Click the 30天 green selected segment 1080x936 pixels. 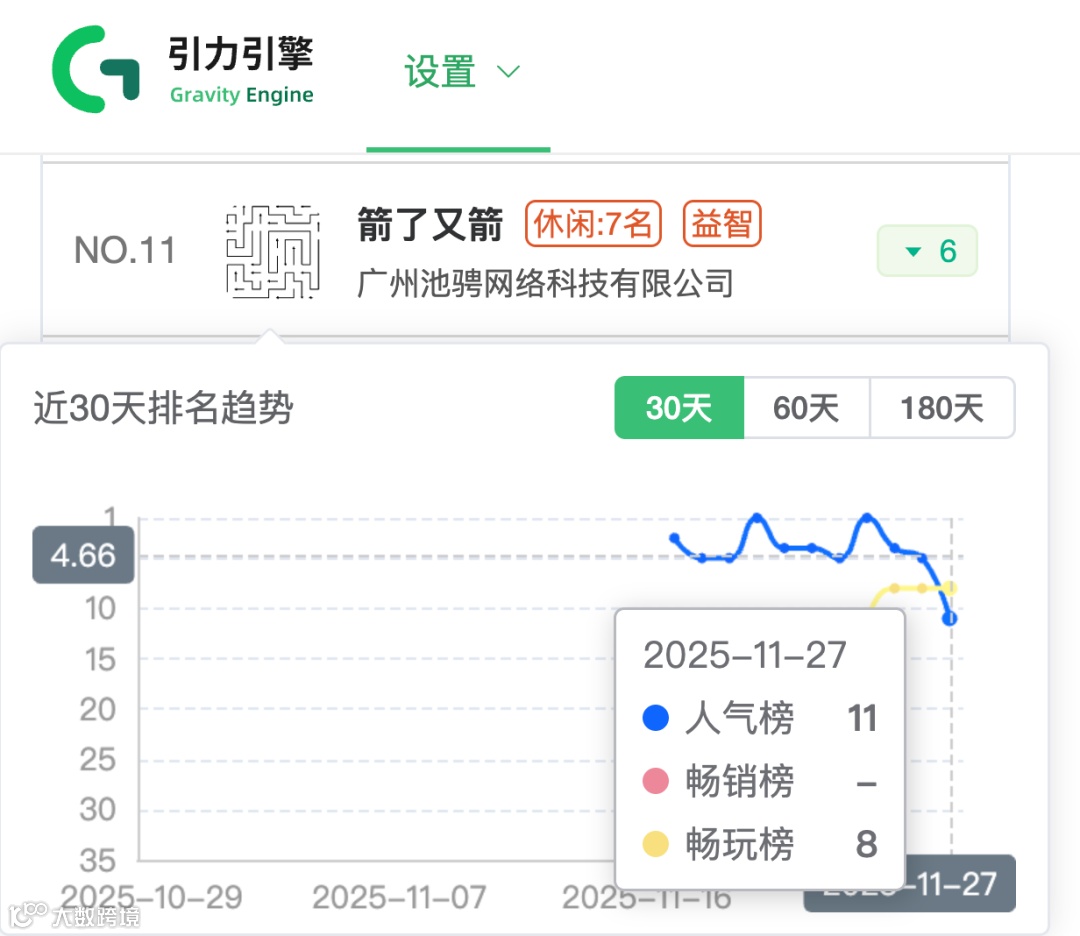pos(679,408)
